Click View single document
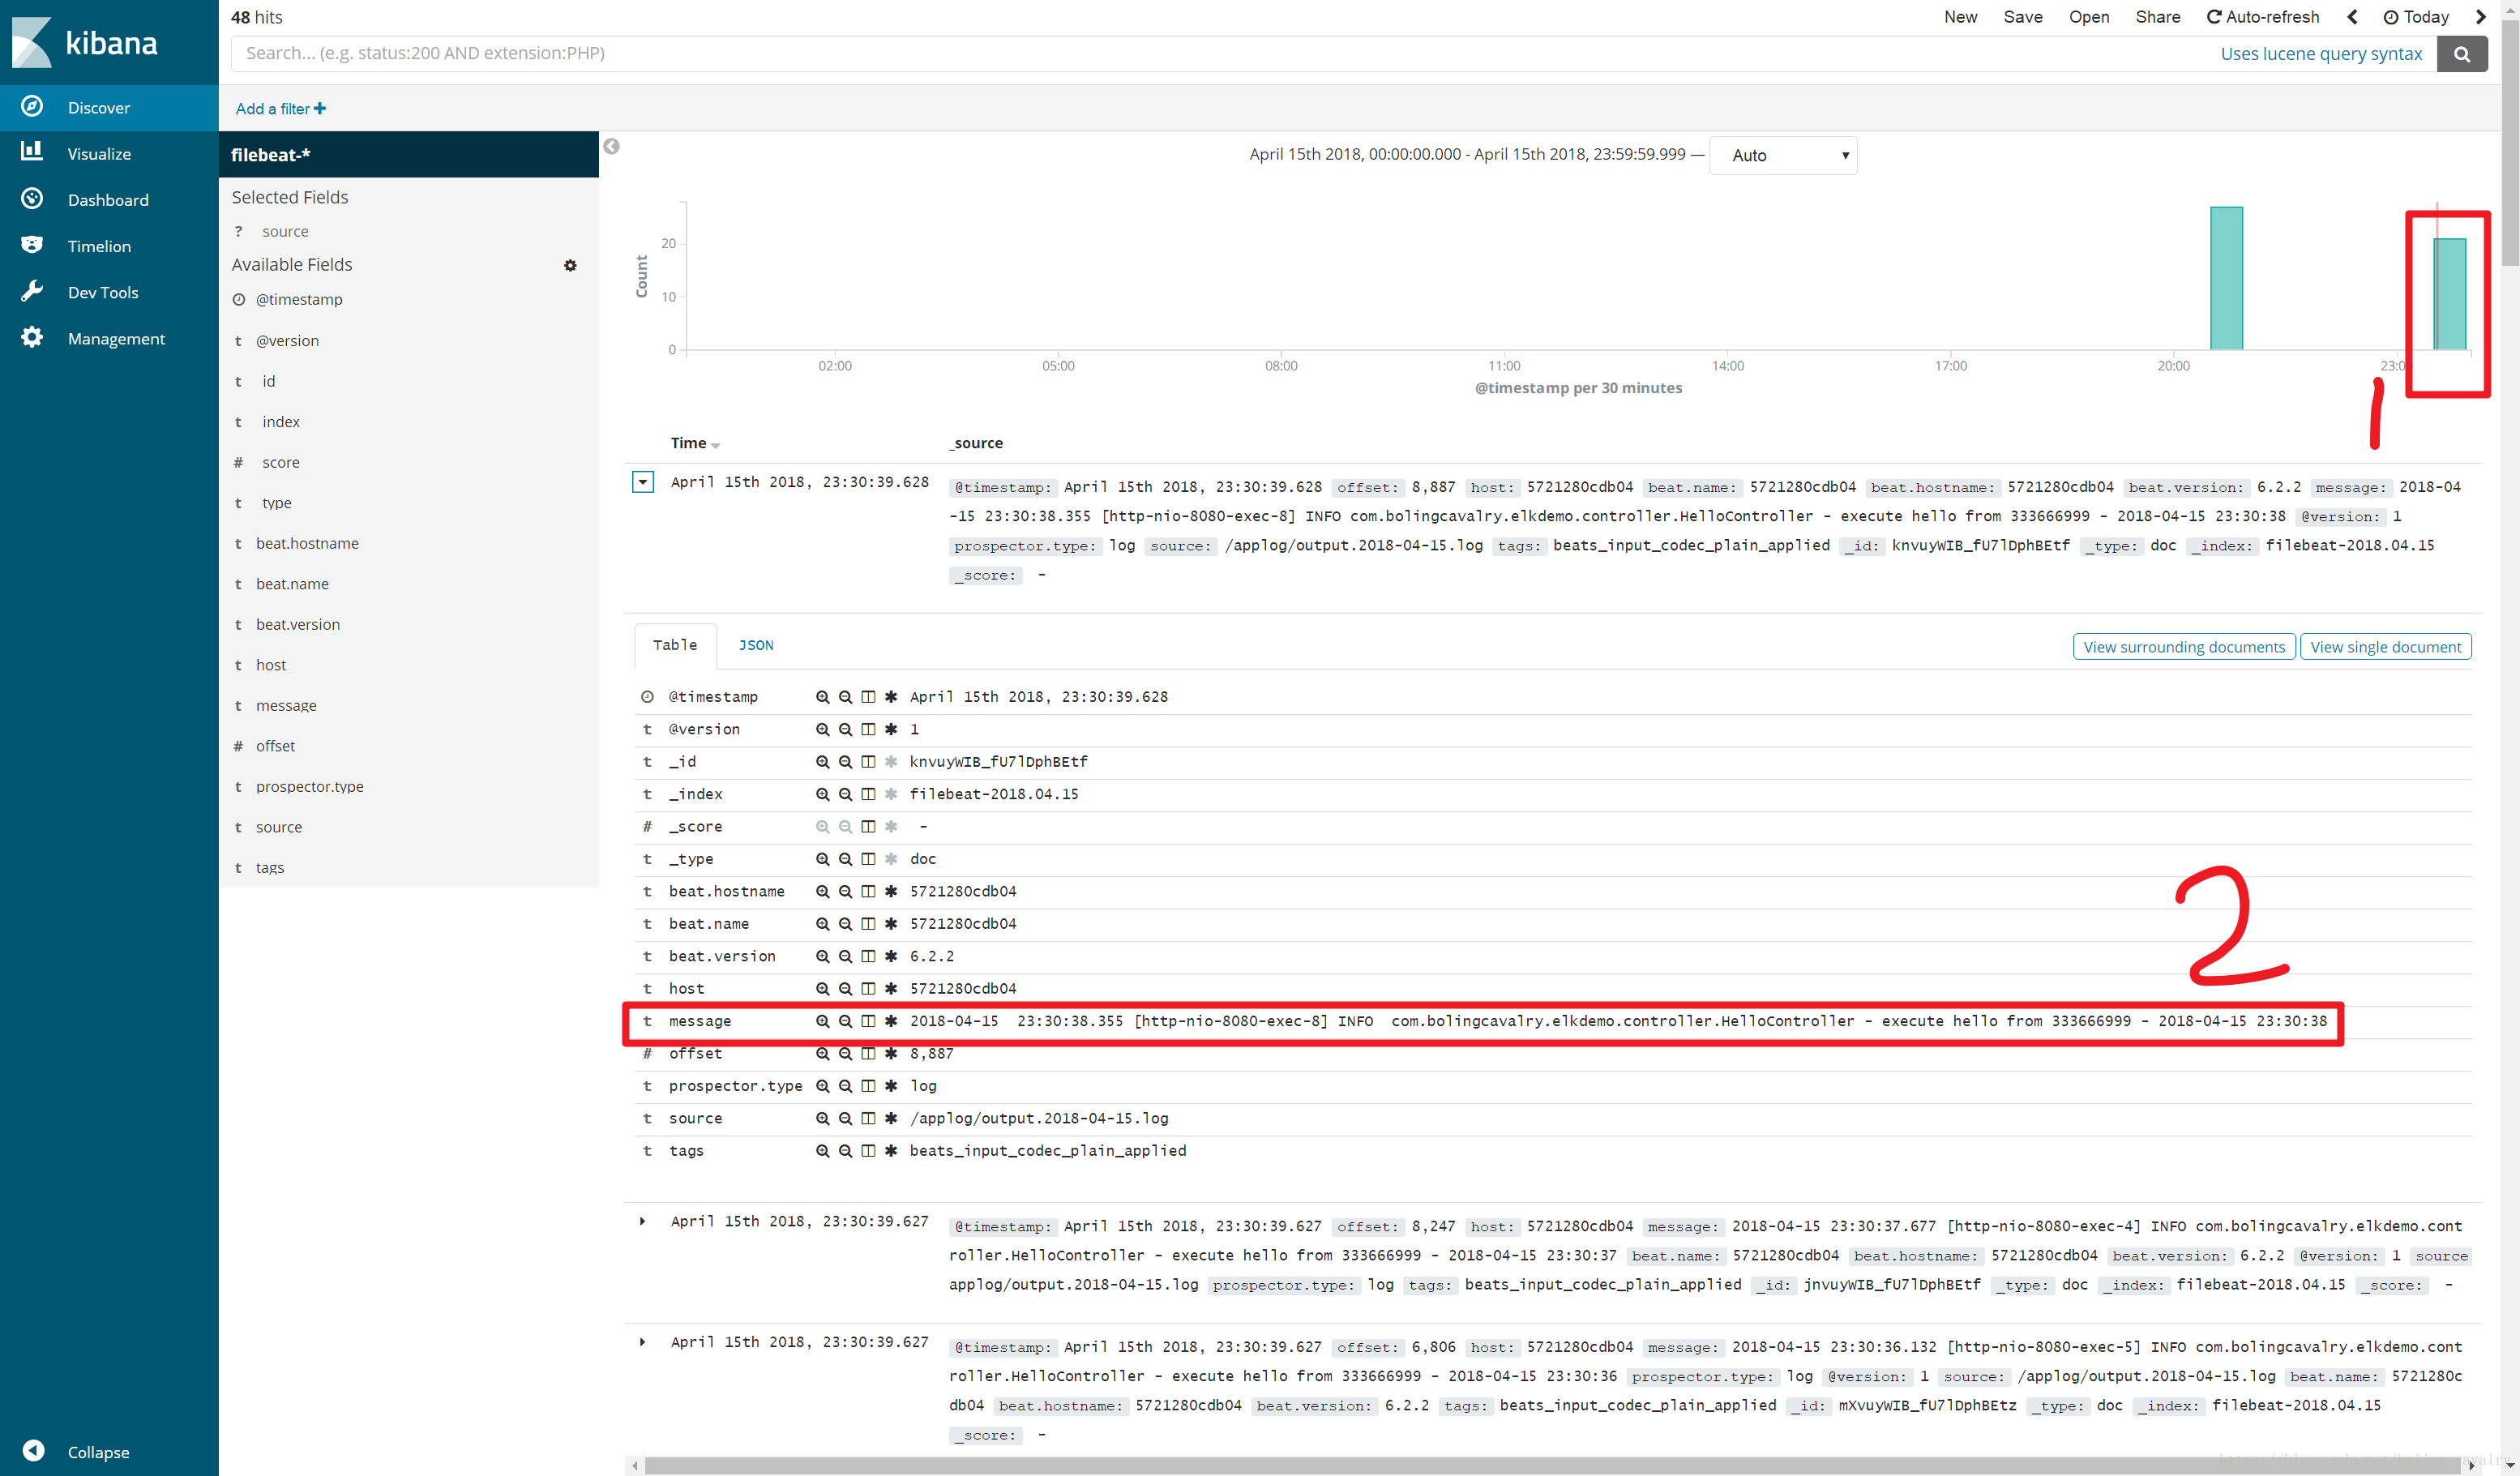2520x1476 pixels. pos(2385,647)
